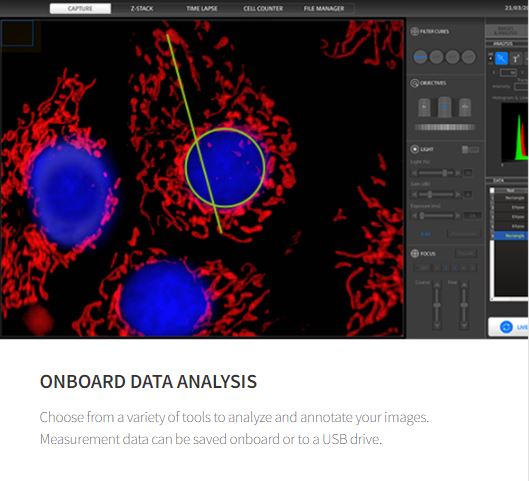
Task: Click the coarse focus up arrow
Action: [x=437, y=286]
